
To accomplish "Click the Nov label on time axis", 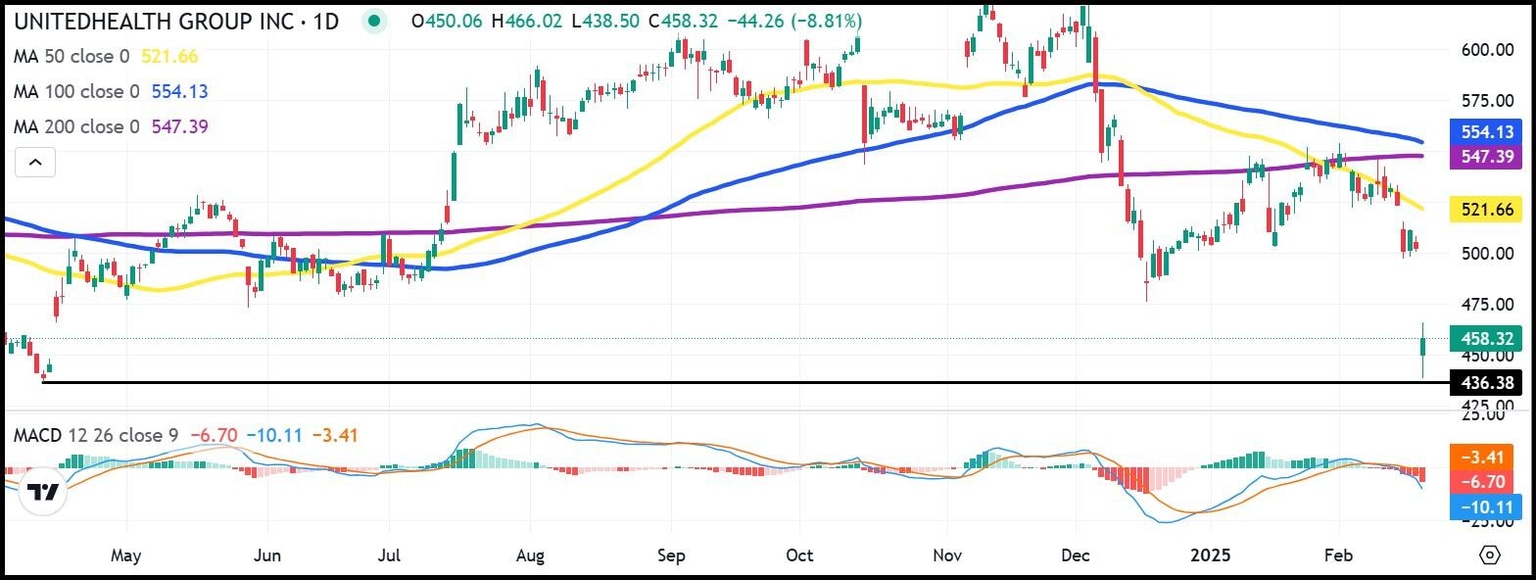I will [946, 554].
